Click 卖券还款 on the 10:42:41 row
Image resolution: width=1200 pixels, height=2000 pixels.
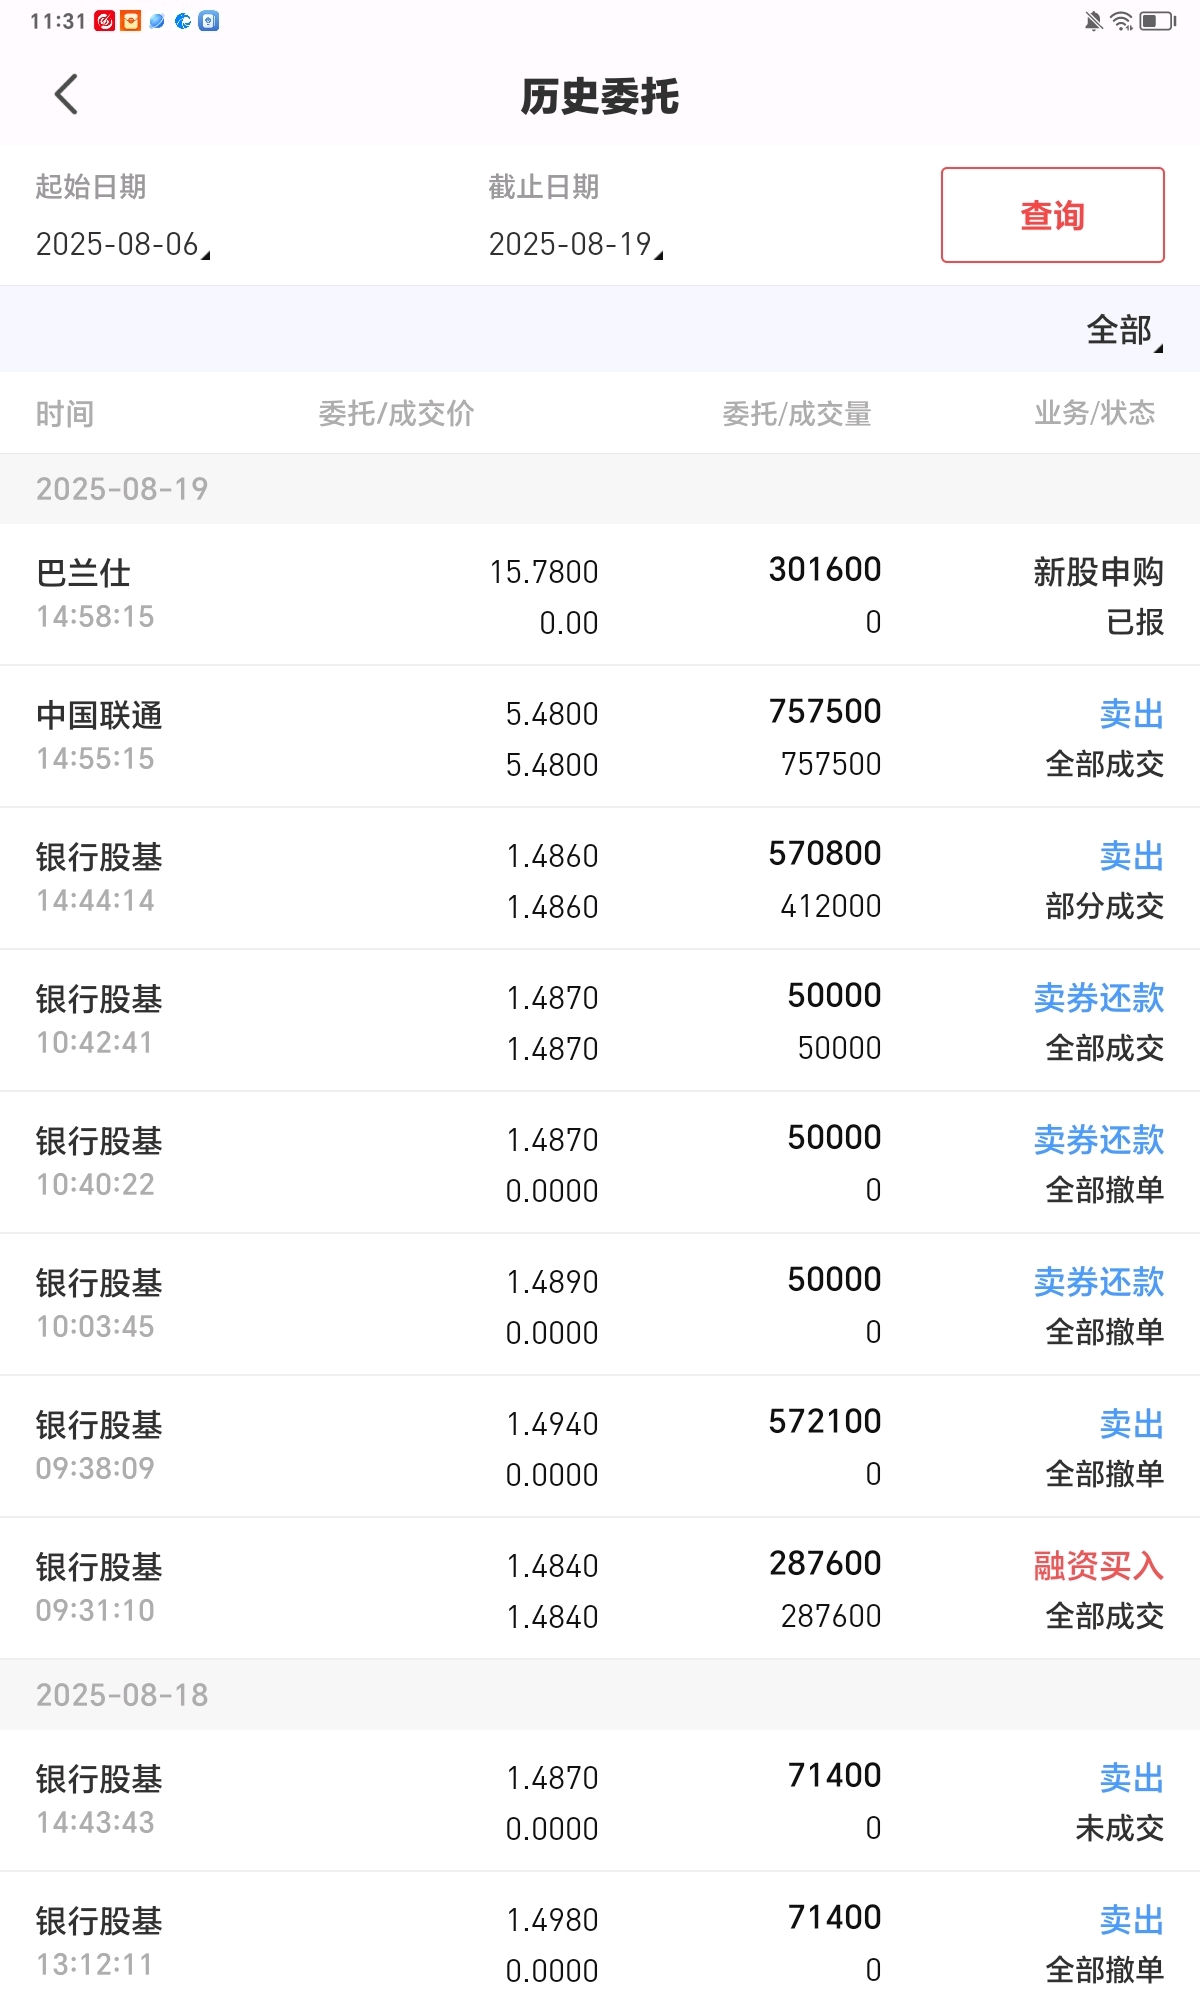point(1099,998)
